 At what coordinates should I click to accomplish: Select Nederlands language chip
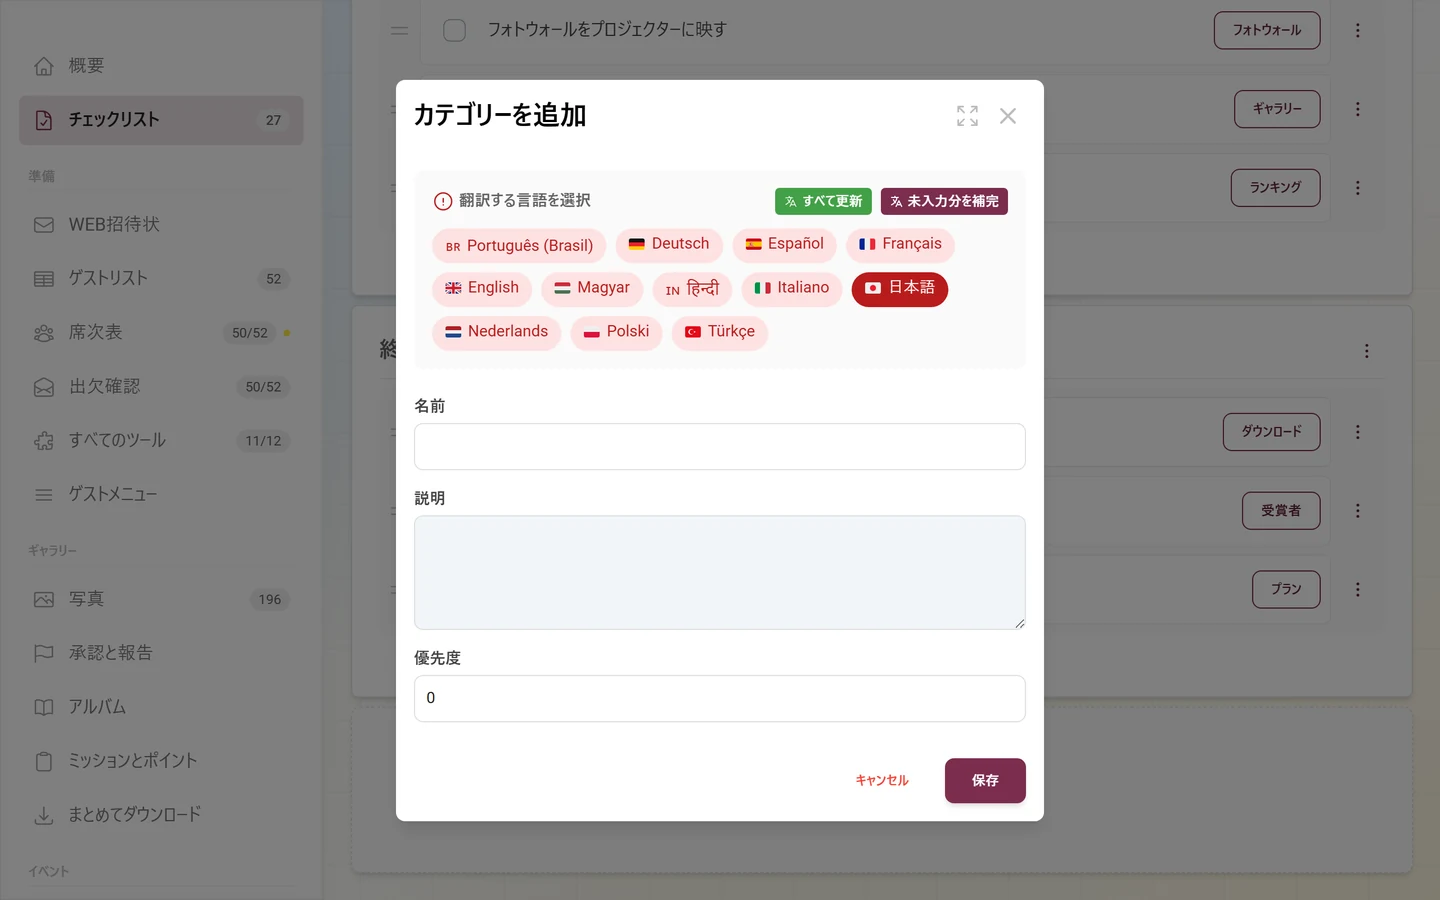pyautogui.click(x=496, y=333)
